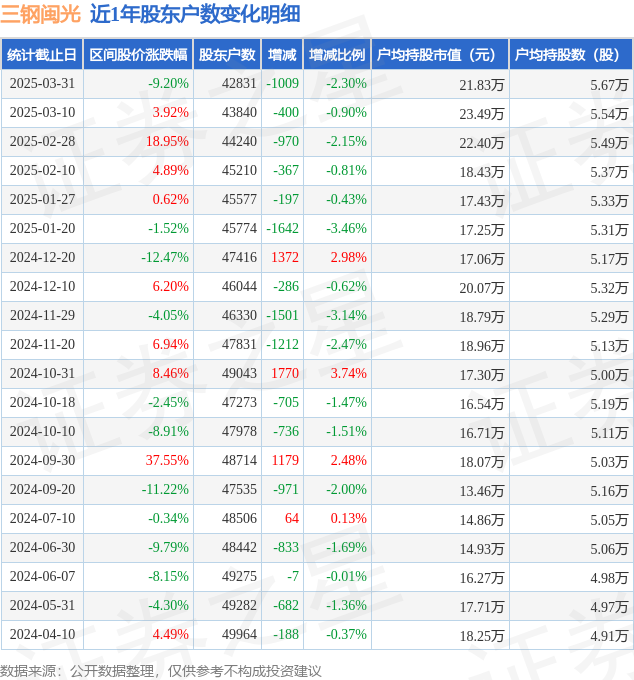Screen dimensions: 634x680
Task: Select the 增减 column header
Action: coord(282,55)
